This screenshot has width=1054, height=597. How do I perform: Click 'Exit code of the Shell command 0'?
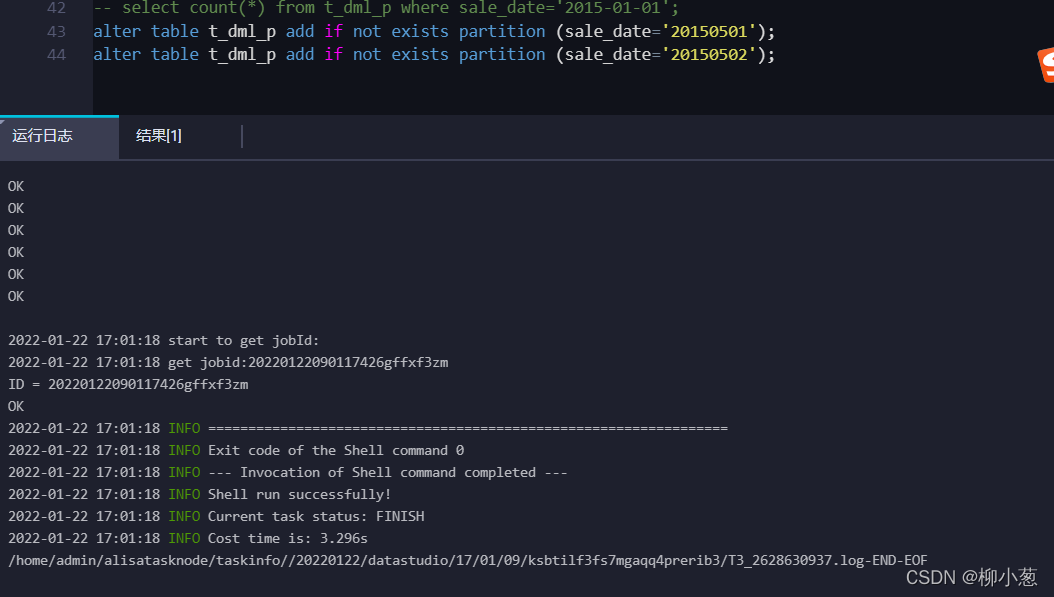click(x=336, y=450)
